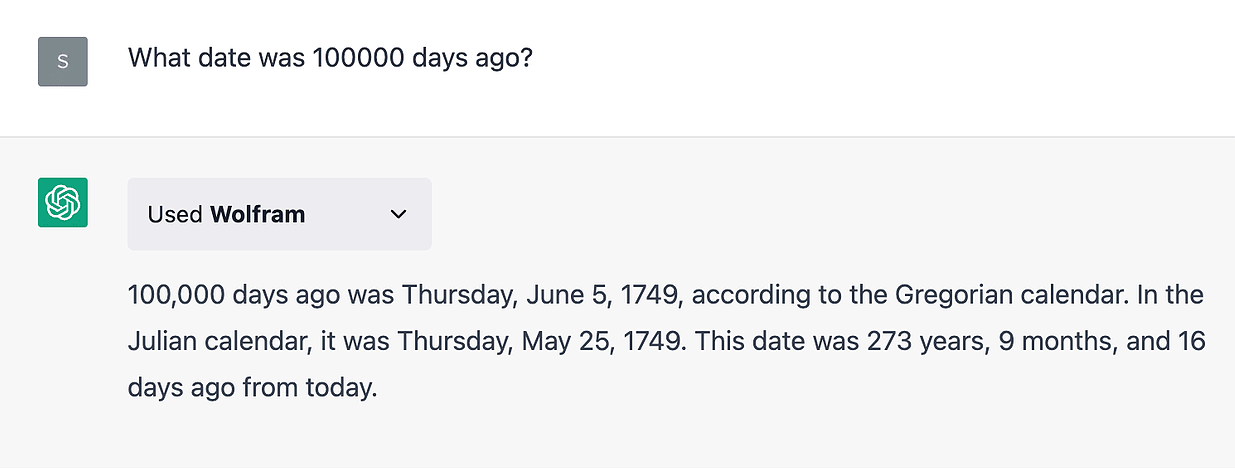Click "days ago from today" on last line
Screen dimensions: 1235x469
point(252,388)
